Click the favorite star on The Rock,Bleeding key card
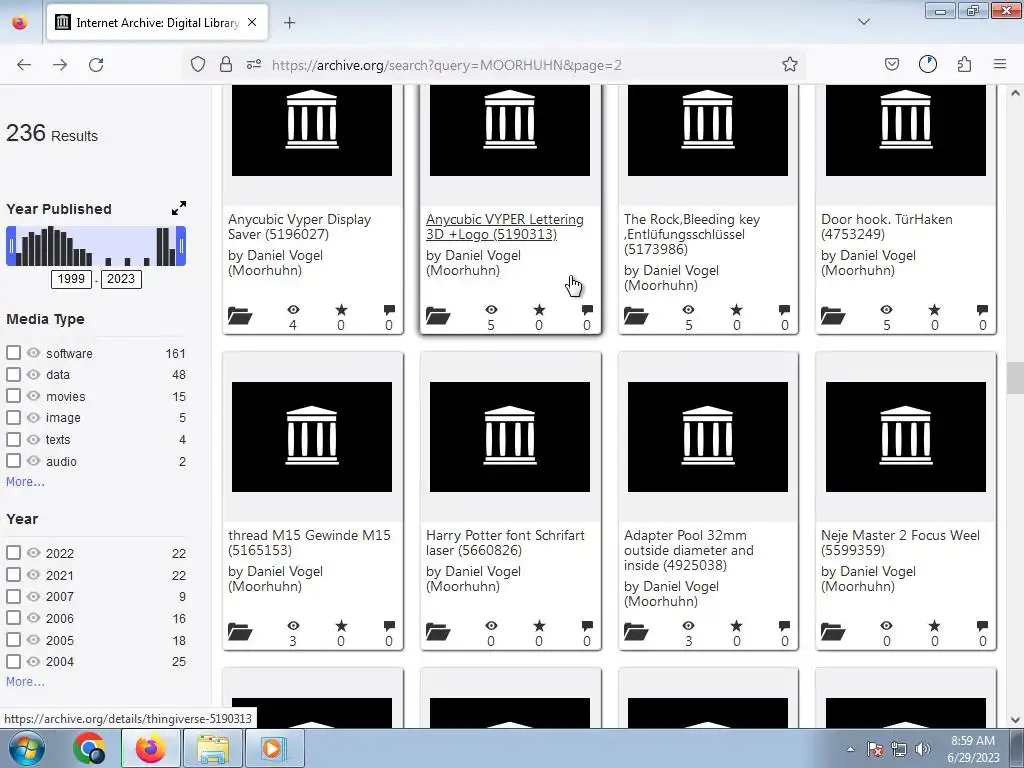The image size is (1024, 768). pos(736,310)
